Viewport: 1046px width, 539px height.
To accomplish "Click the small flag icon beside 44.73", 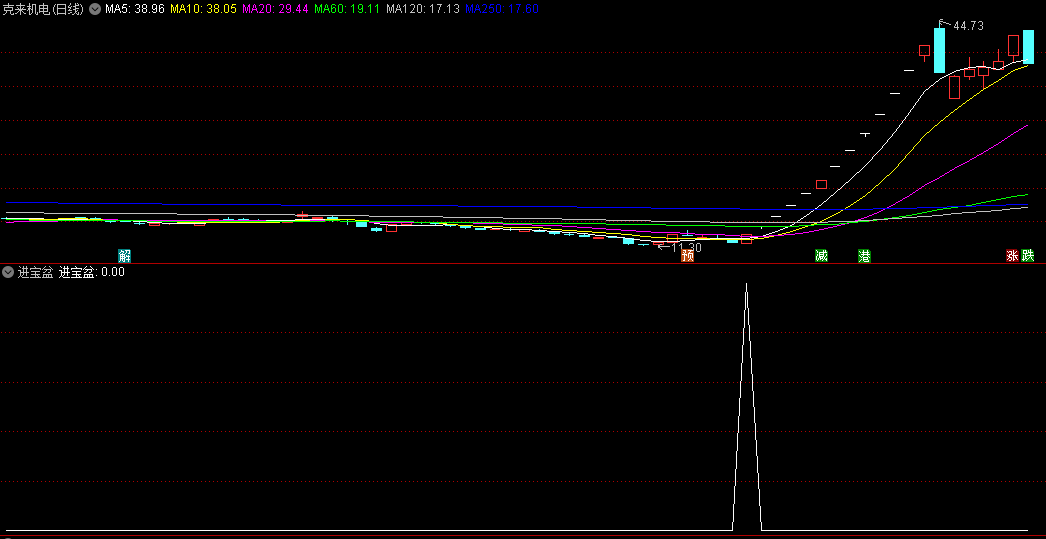I will 942,23.
